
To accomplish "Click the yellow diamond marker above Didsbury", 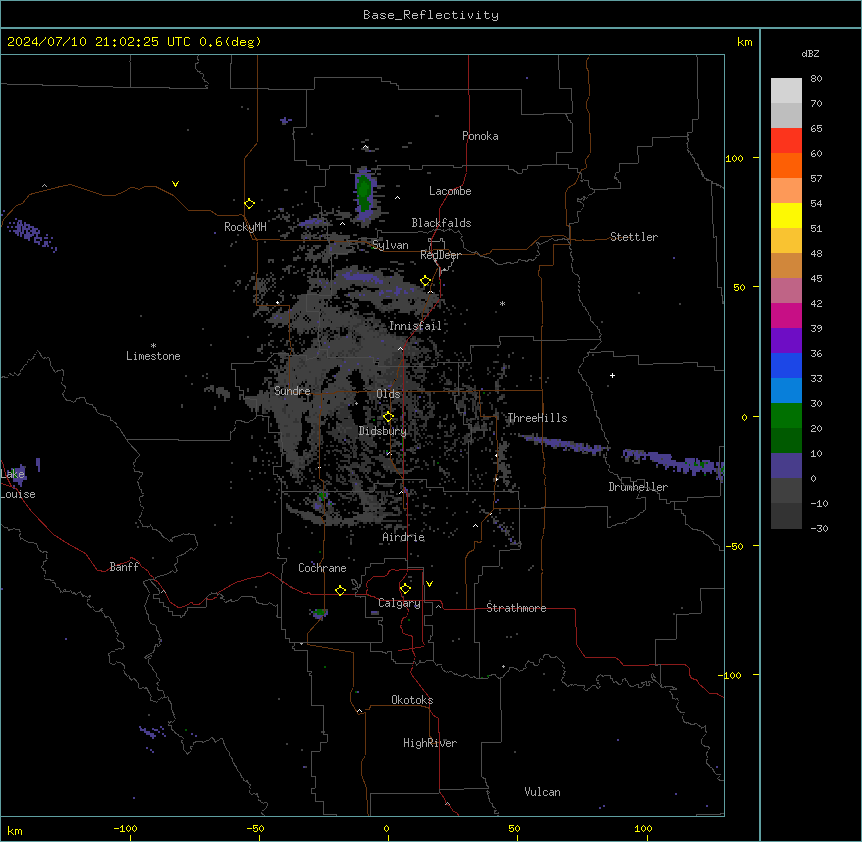I will [x=389, y=417].
